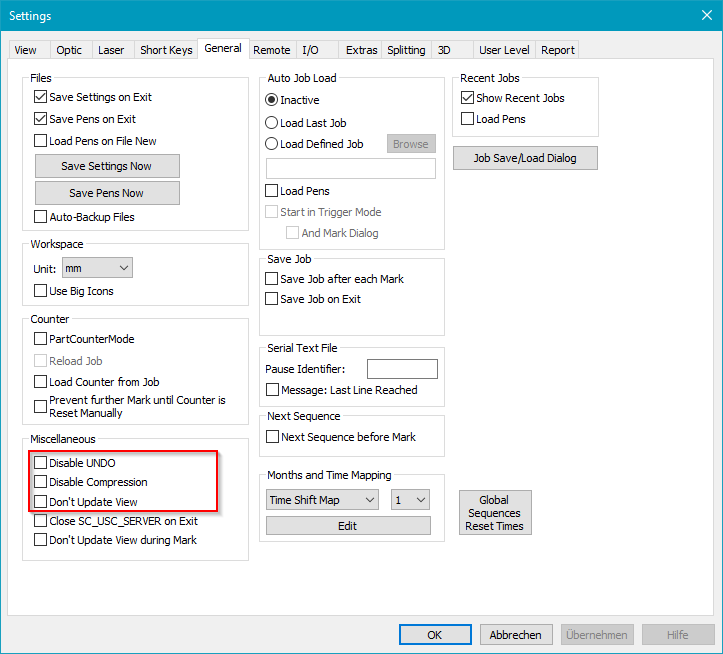The width and height of the screenshot is (723, 654).
Task: Enable Use Big Icons option
Action: pos(41,291)
